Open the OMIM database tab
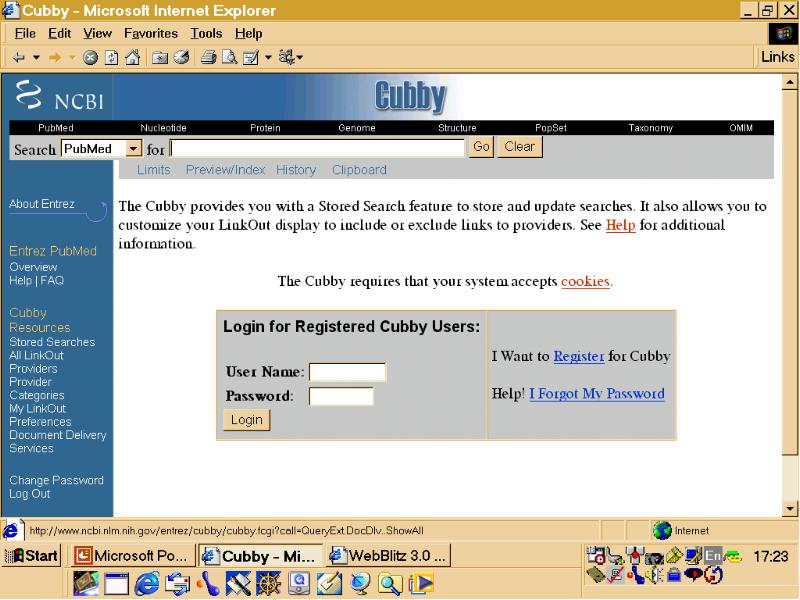Image resolution: width=800 pixels, height=600 pixels. coord(741,128)
